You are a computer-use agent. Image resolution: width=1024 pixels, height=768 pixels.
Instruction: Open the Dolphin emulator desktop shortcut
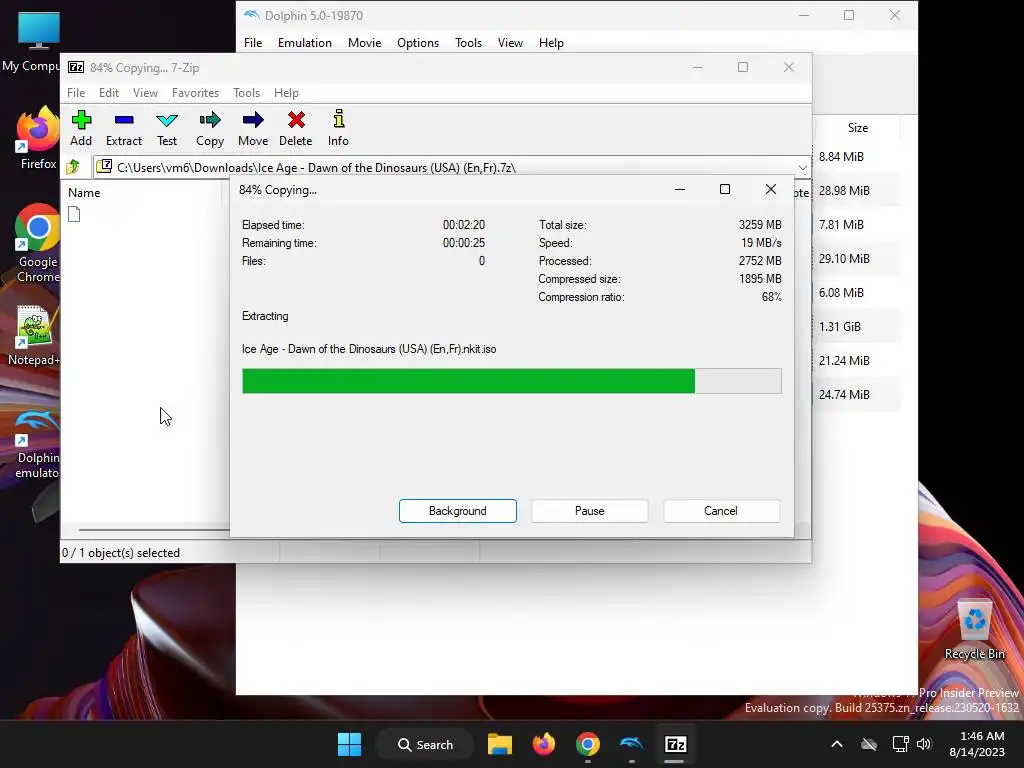37,444
